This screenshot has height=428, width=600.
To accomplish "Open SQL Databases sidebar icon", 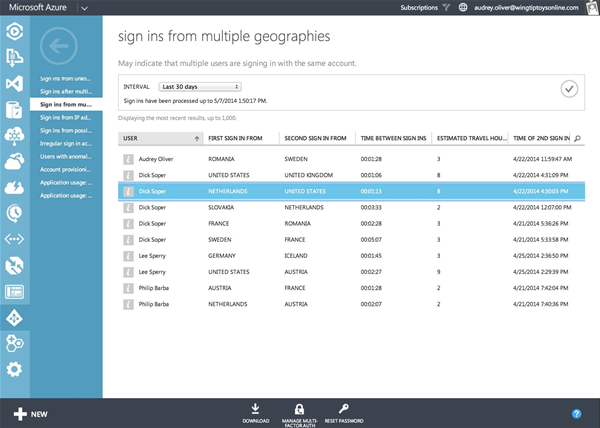I will click(15, 110).
